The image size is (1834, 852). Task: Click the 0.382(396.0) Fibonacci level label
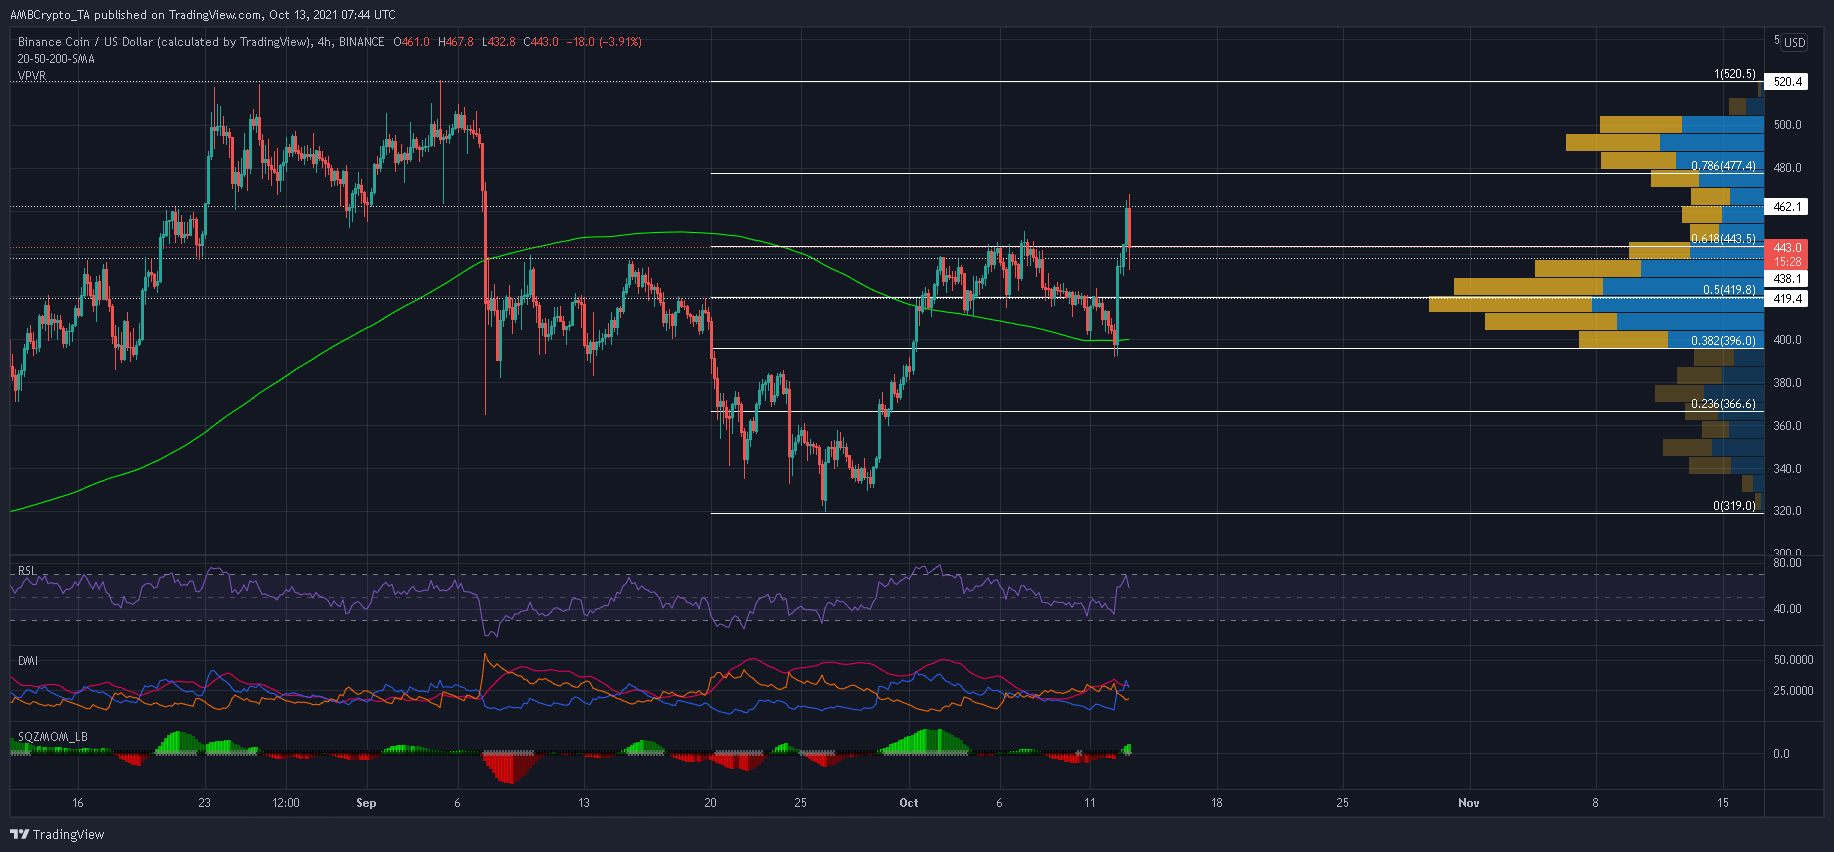pyautogui.click(x=1724, y=341)
